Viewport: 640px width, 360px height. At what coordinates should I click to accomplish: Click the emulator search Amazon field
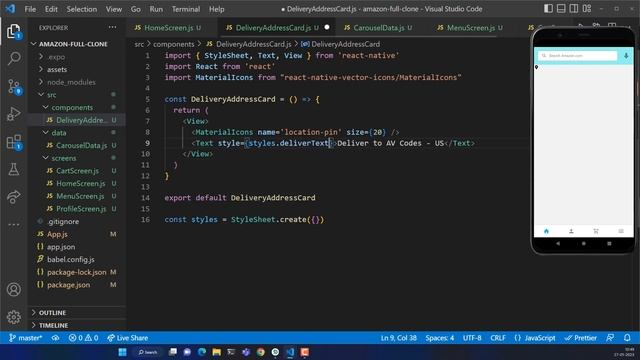tap(578, 56)
